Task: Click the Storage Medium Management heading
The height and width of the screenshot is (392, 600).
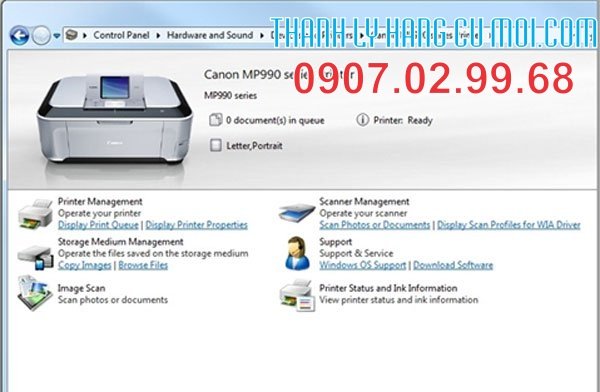Action: 121,242
